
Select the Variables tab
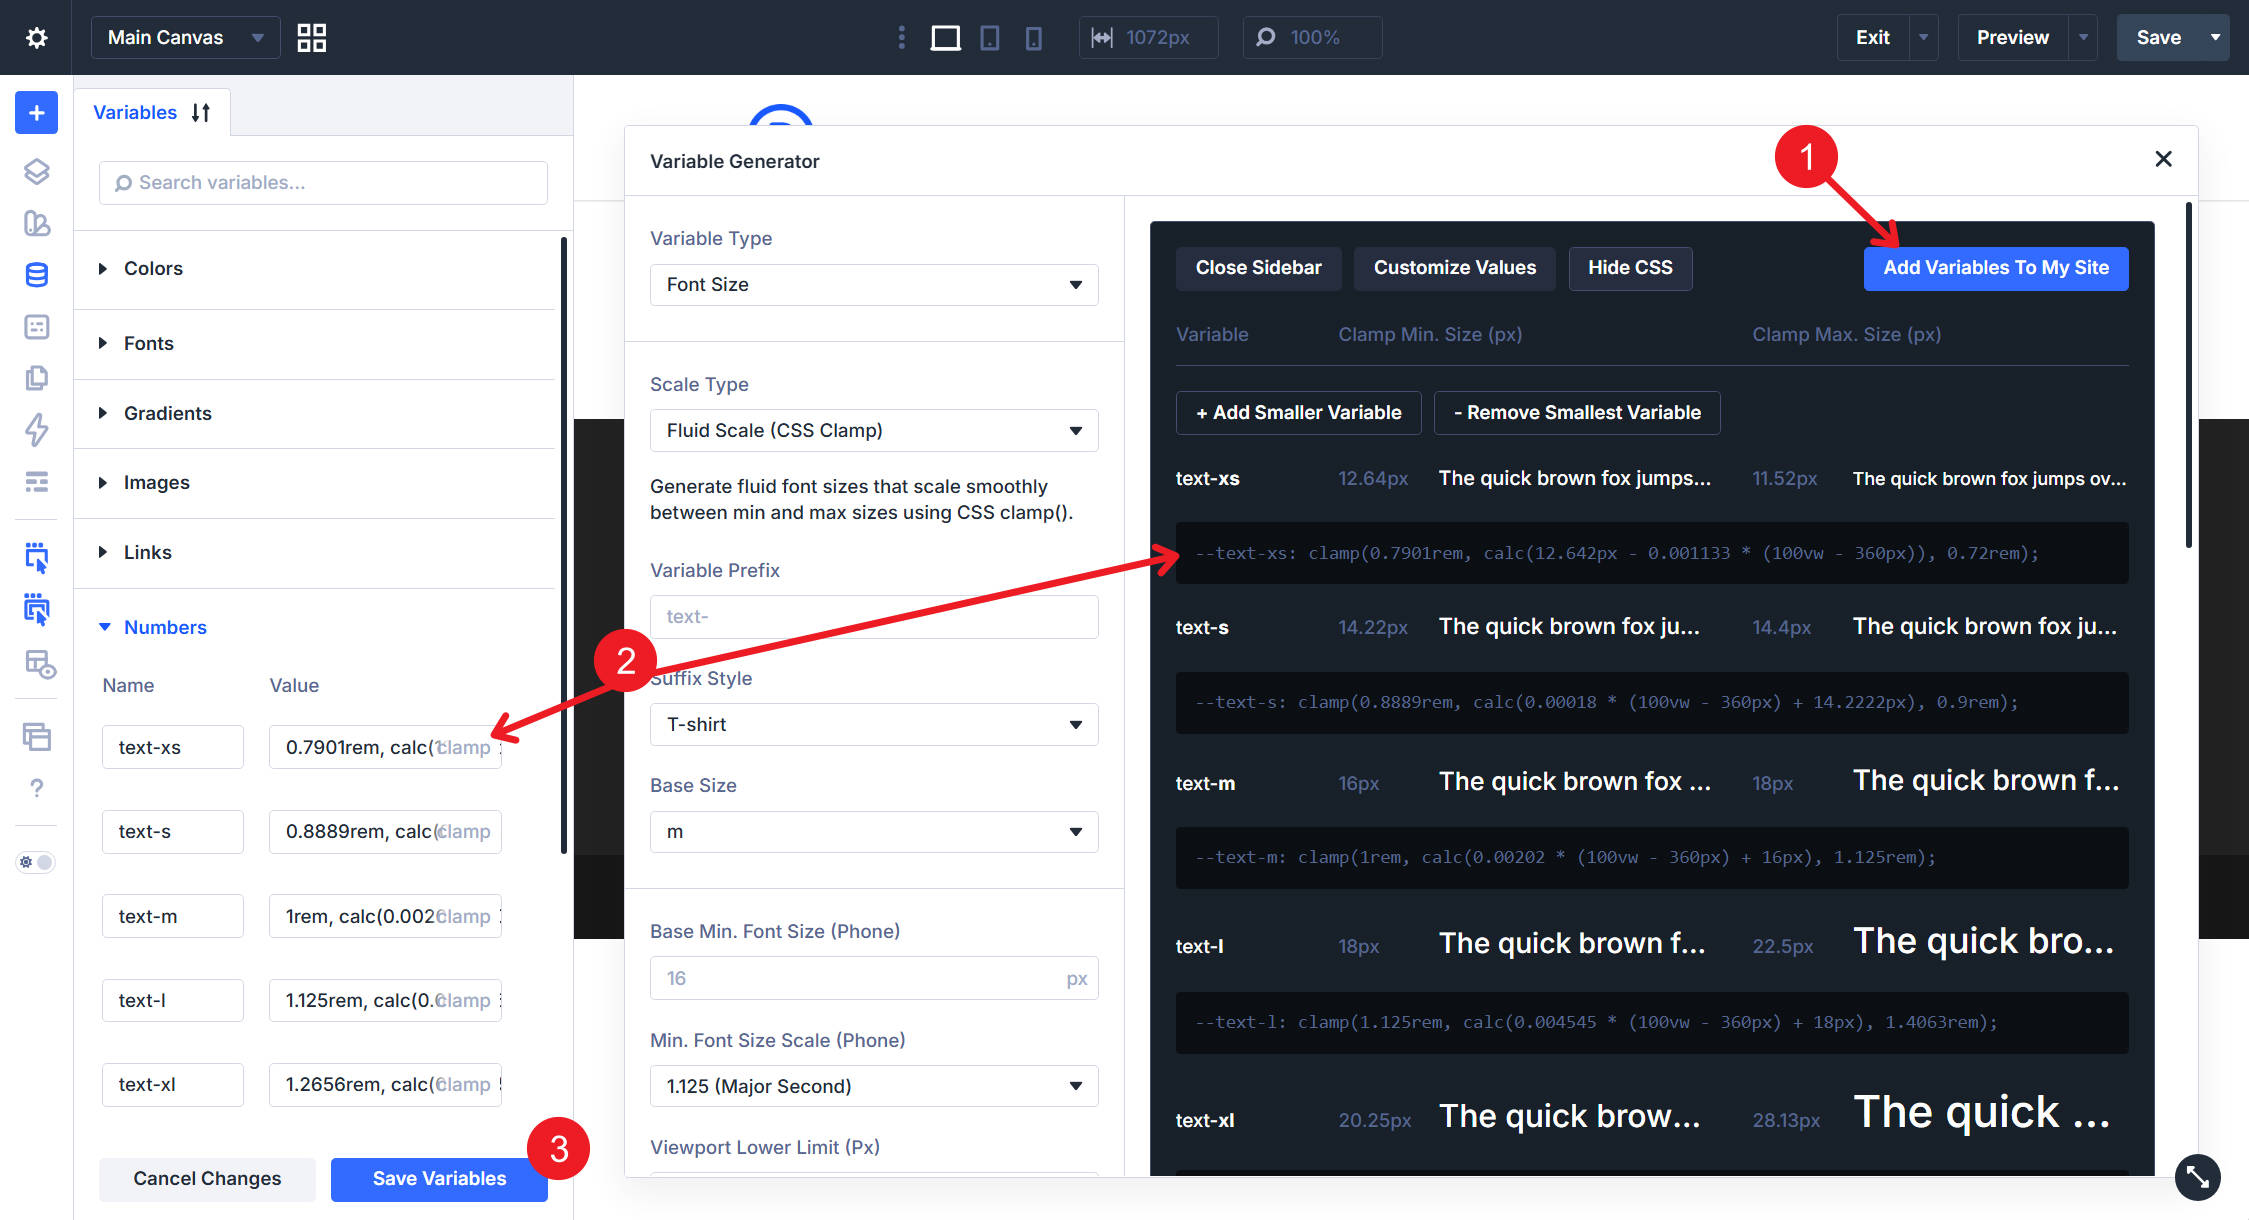click(135, 113)
